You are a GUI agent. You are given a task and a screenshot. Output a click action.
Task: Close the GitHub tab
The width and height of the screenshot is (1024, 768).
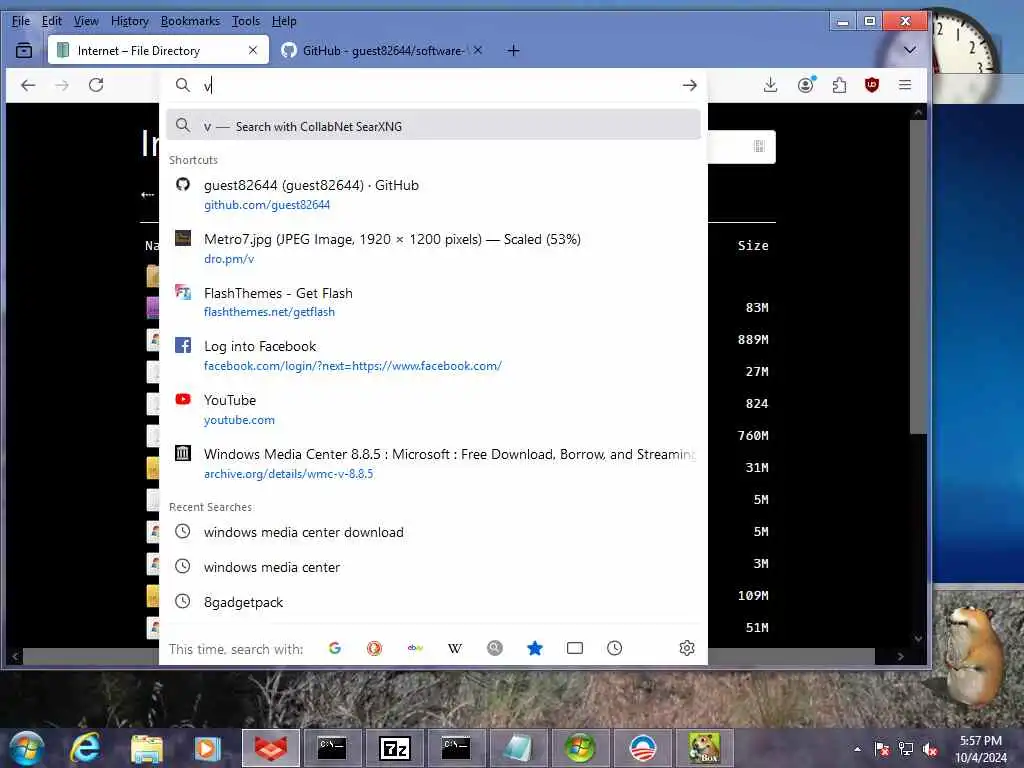tap(478, 50)
